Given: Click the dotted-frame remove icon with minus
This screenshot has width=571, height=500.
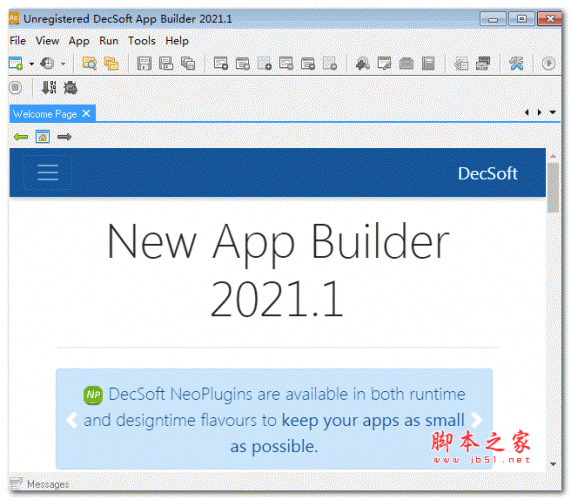Looking at the screenshot, I should (x=330, y=63).
